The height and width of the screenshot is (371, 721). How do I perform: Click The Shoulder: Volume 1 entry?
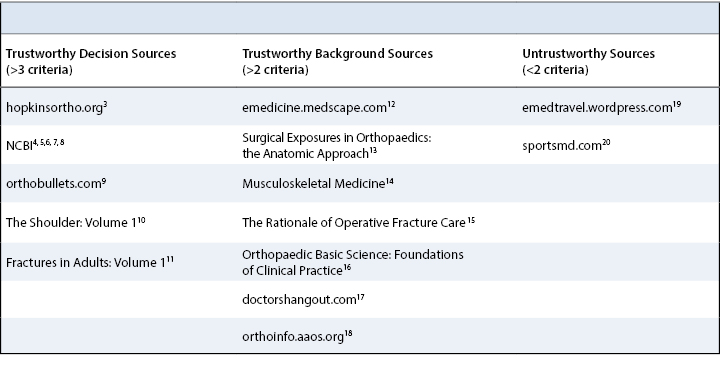point(75,223)
